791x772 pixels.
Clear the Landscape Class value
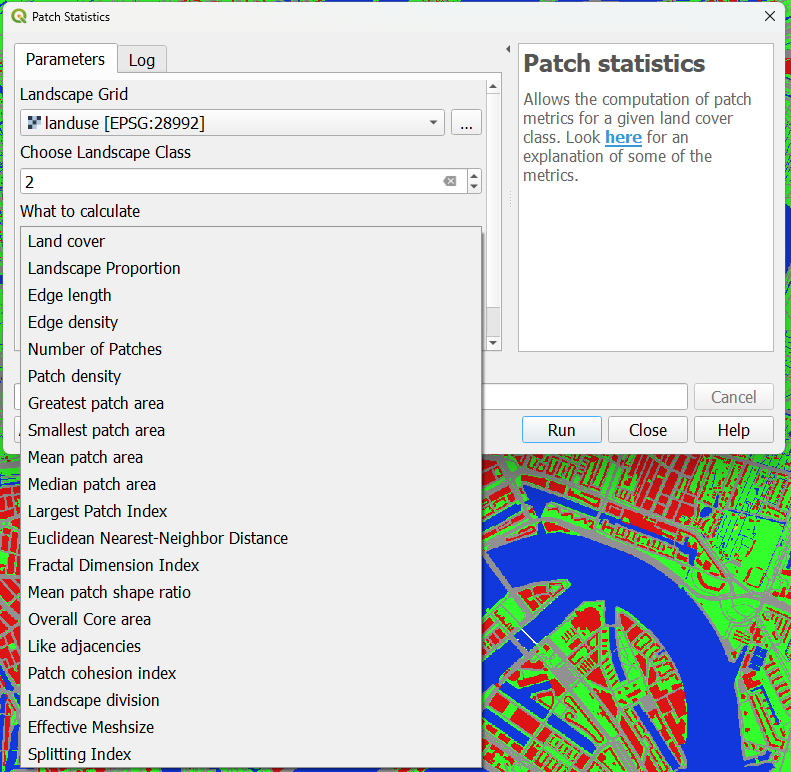coord(449,181)
